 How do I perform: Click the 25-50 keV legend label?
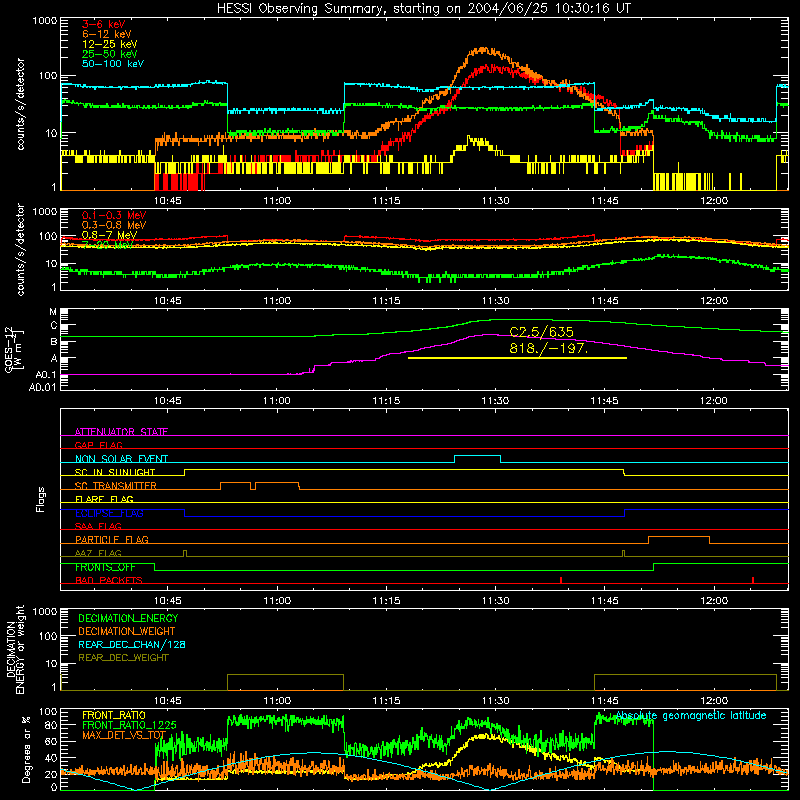pos(109,54)
